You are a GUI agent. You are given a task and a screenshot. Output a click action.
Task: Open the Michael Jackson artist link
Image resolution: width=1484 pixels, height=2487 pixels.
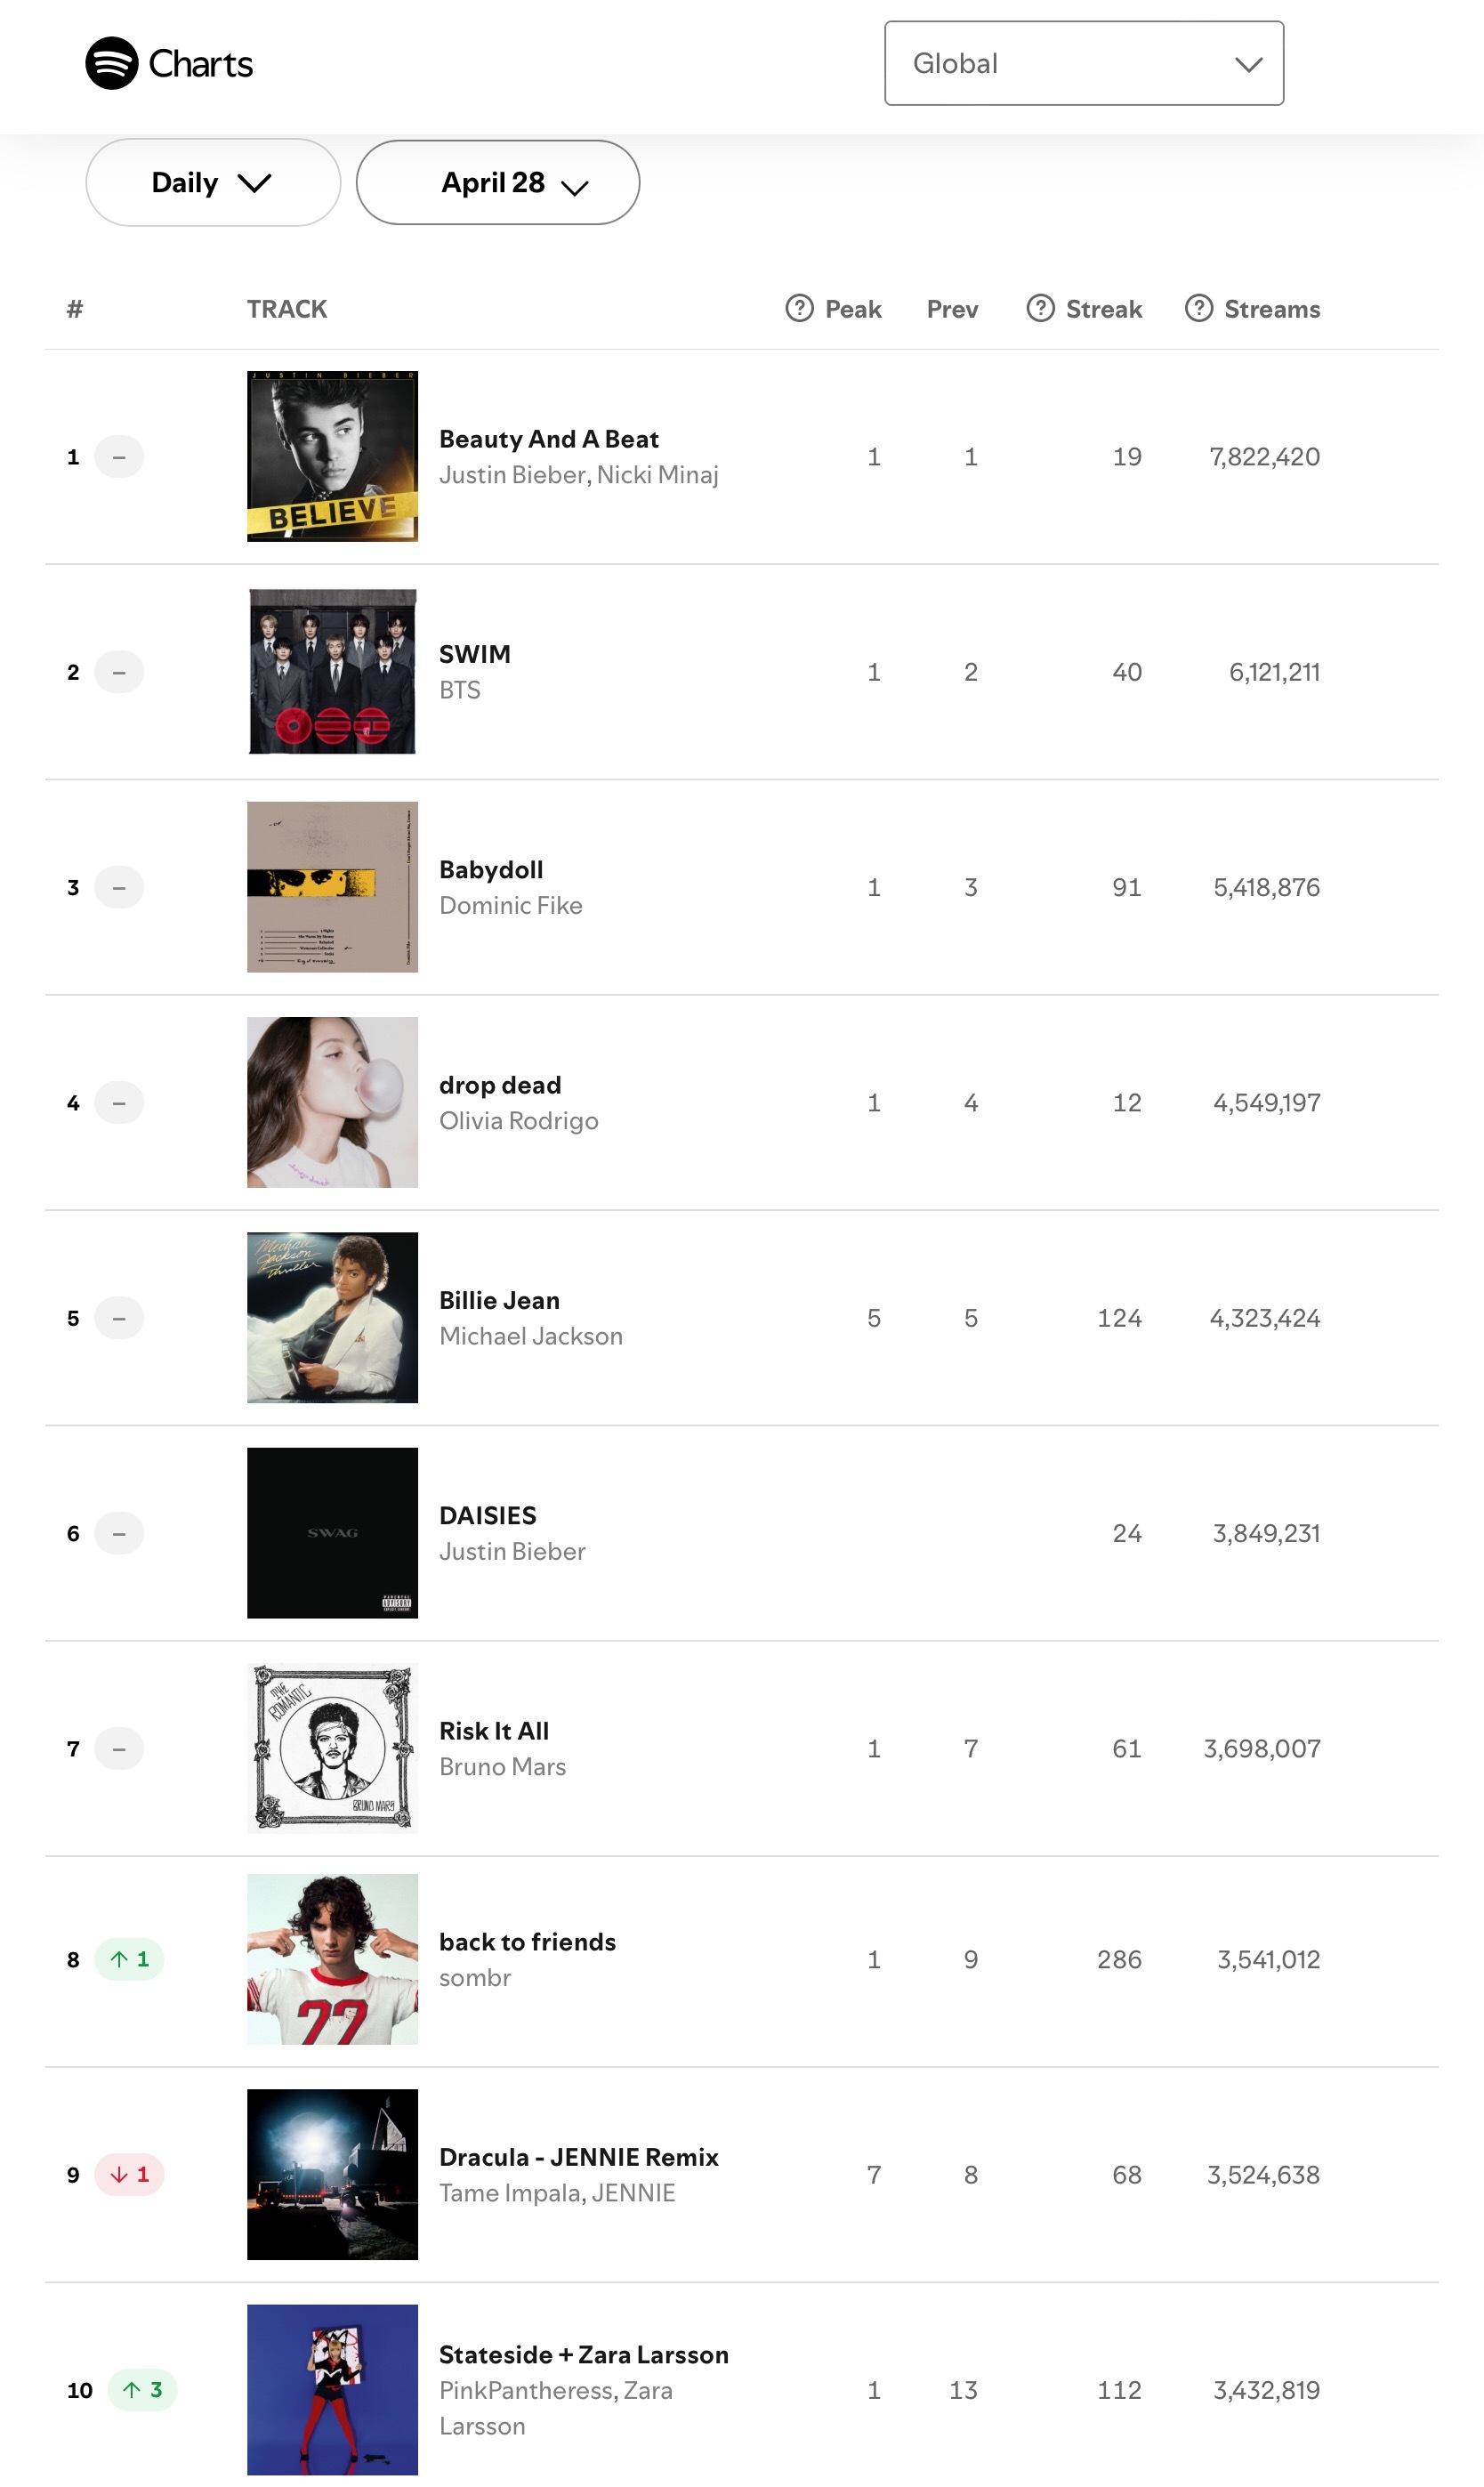(x=530, y=1336)
